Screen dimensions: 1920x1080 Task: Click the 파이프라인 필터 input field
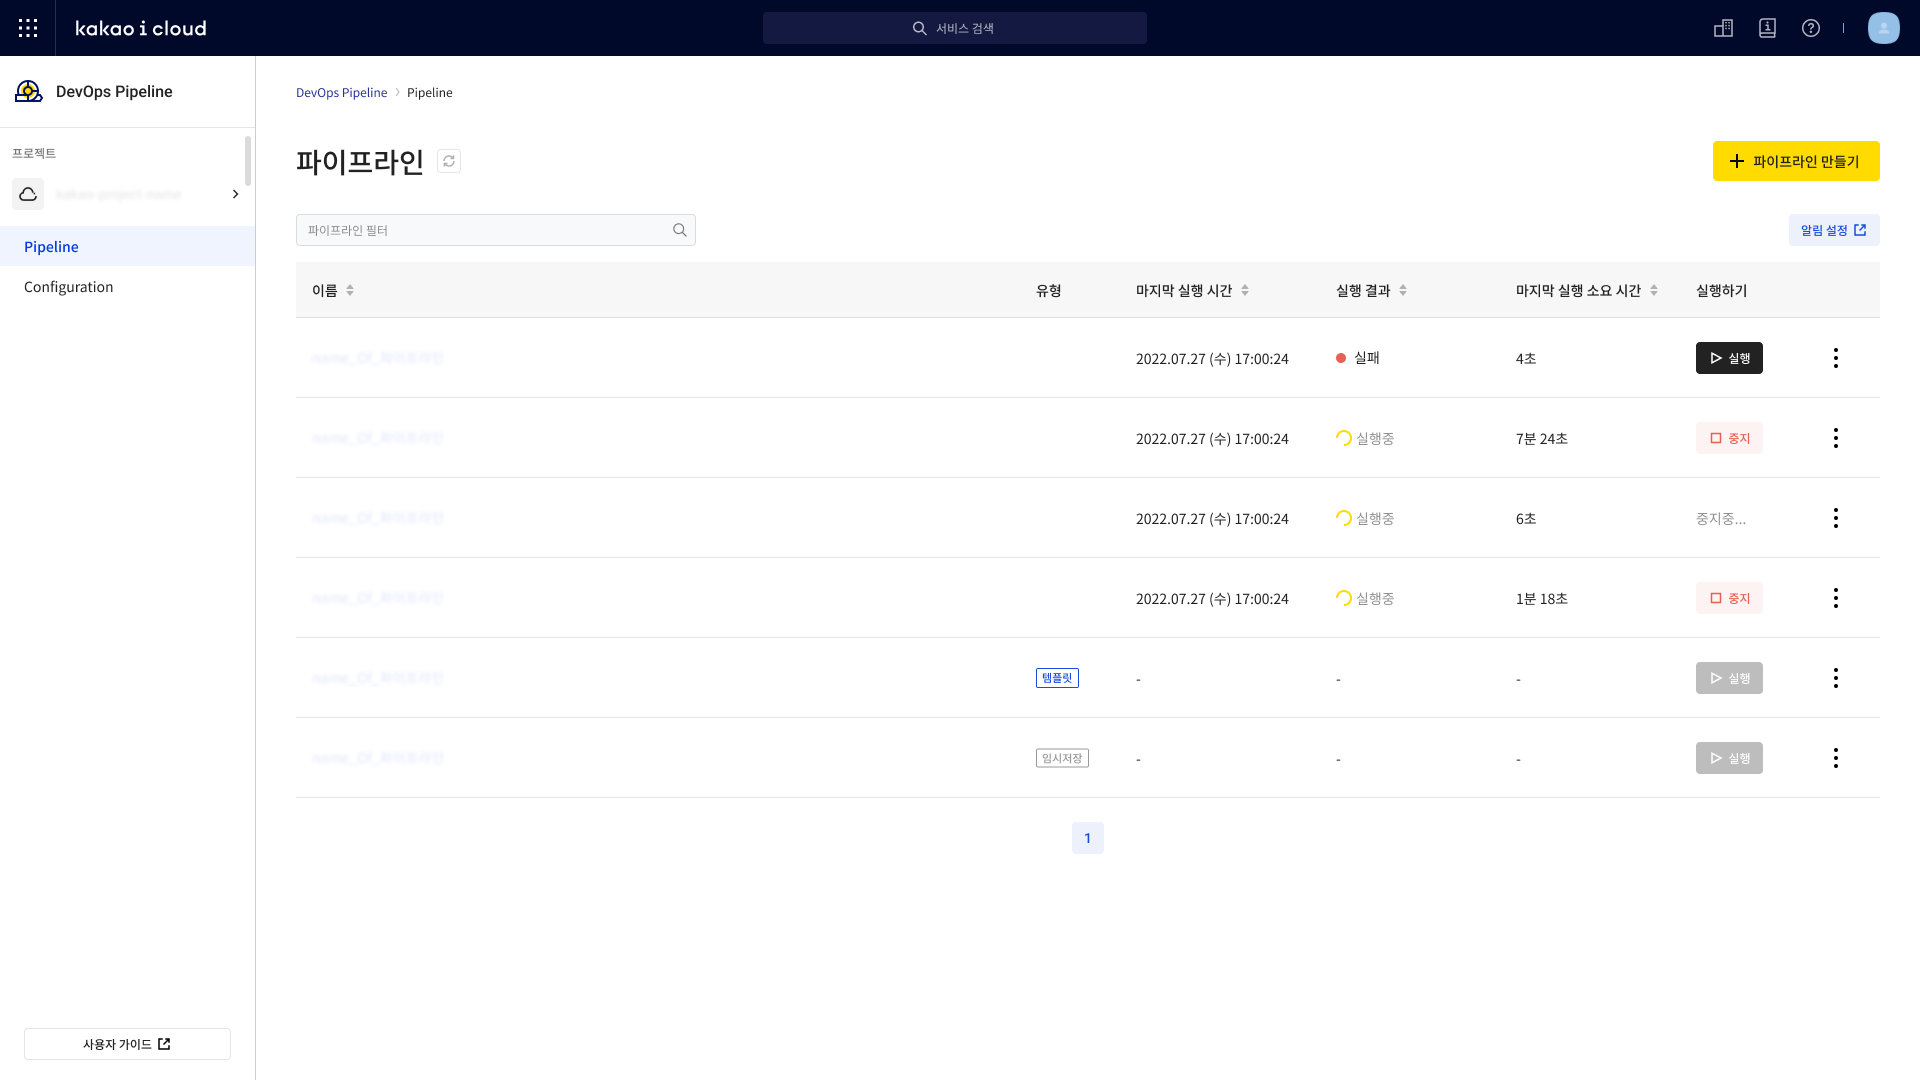(496, 230)
